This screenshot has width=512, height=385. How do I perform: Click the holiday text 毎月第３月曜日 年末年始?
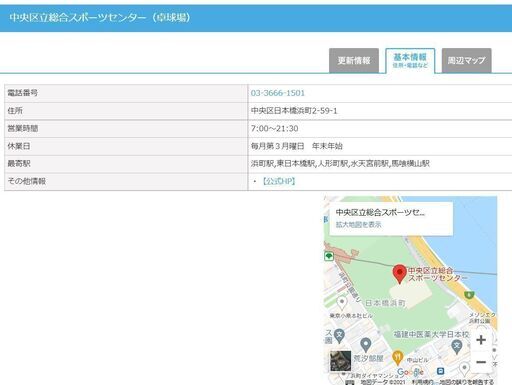(x=297, y=146)
